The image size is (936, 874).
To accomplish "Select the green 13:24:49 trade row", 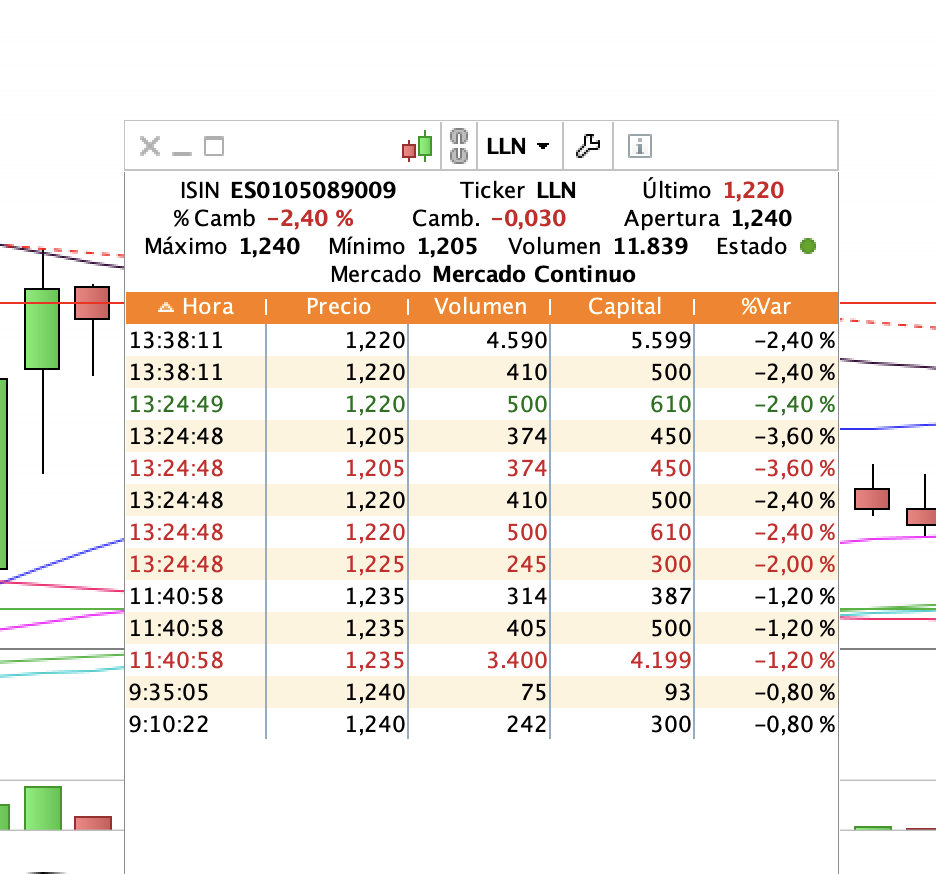I will (x=482, y=404).
